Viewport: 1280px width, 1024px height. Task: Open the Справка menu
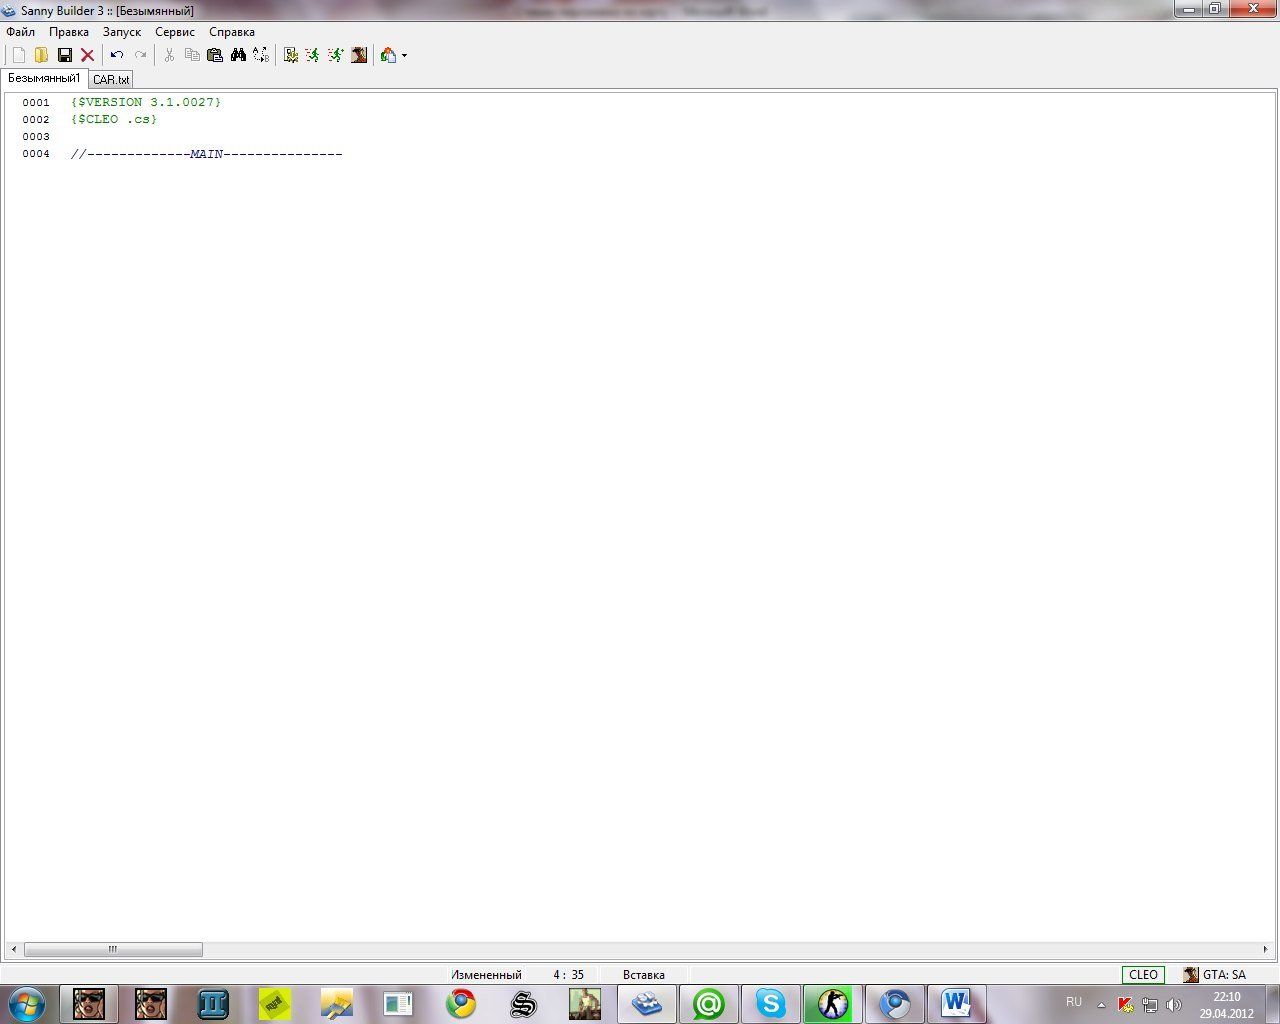[x=232, y=32]
